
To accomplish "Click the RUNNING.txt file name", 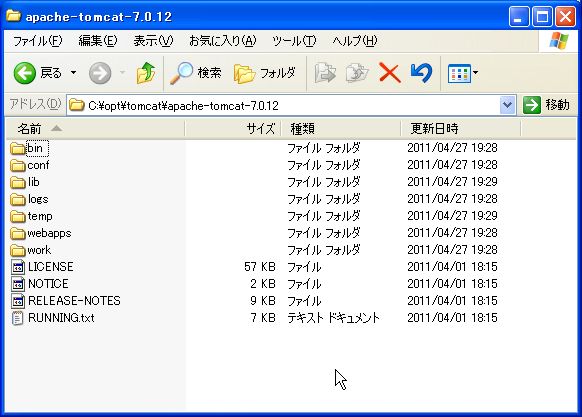I will click(61, 318).
